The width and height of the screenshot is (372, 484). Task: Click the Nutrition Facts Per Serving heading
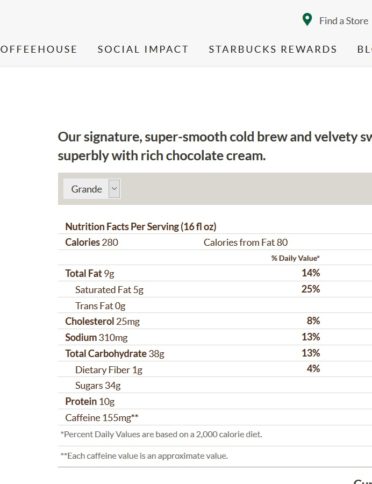pyautogui.click(x=141, y=227)
